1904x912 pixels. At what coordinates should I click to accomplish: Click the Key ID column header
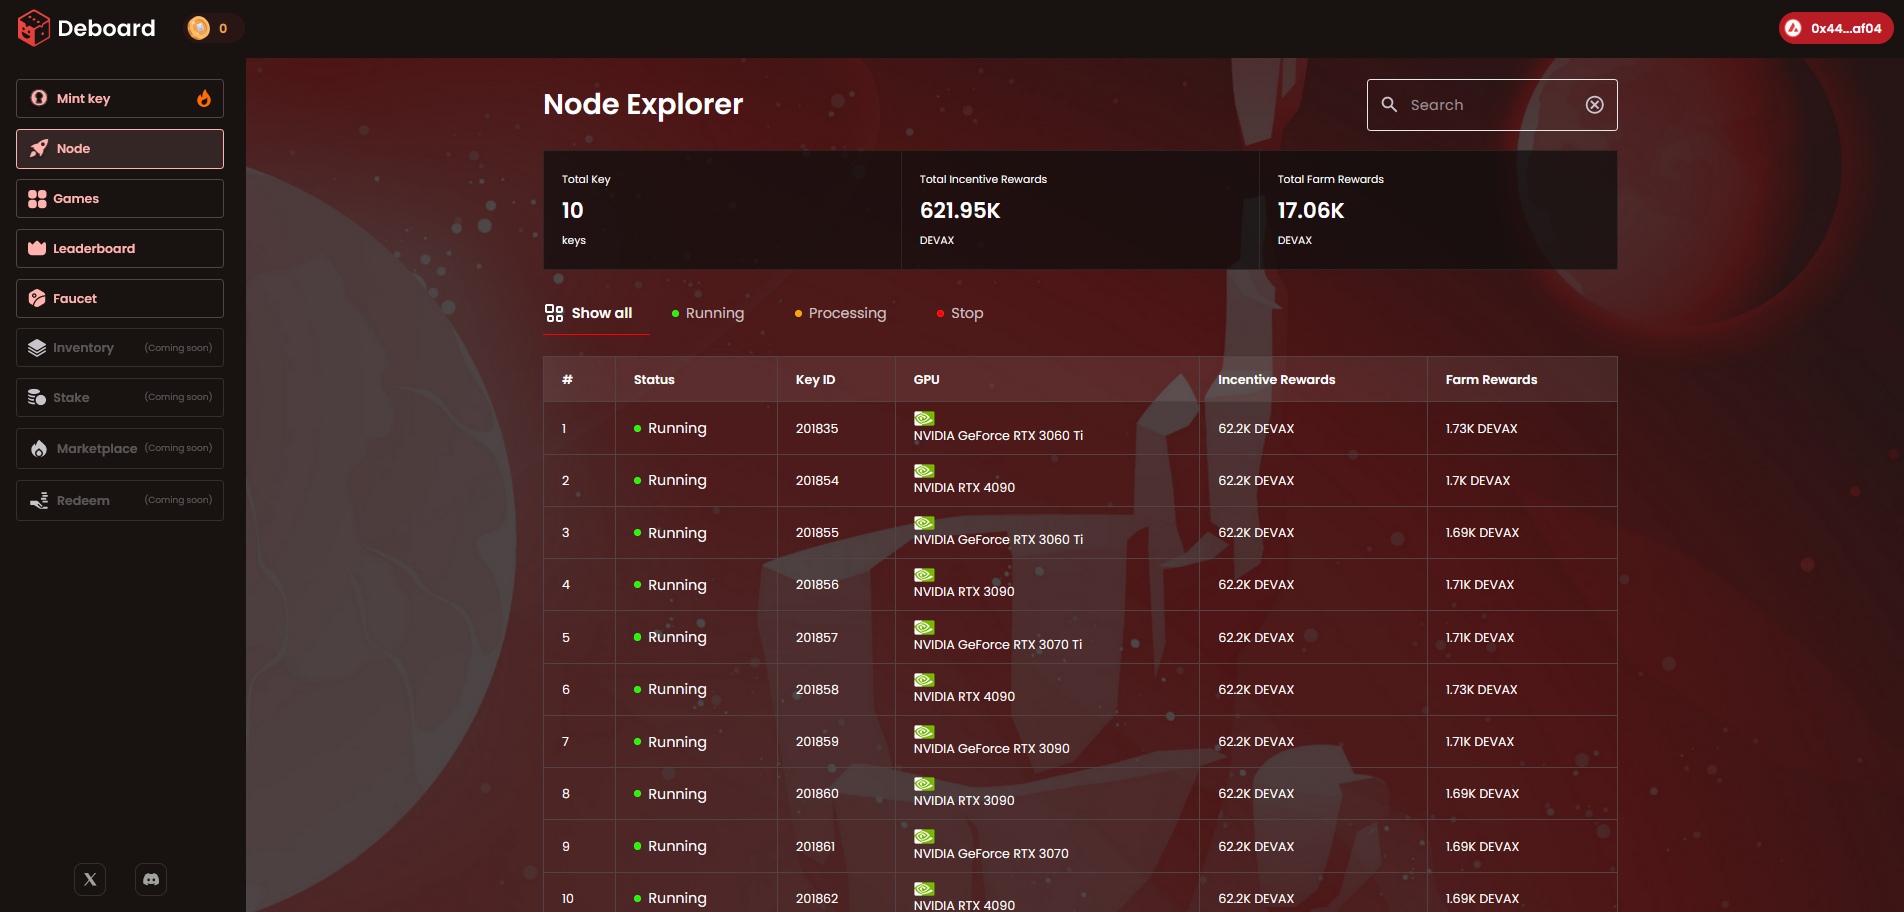815,379
